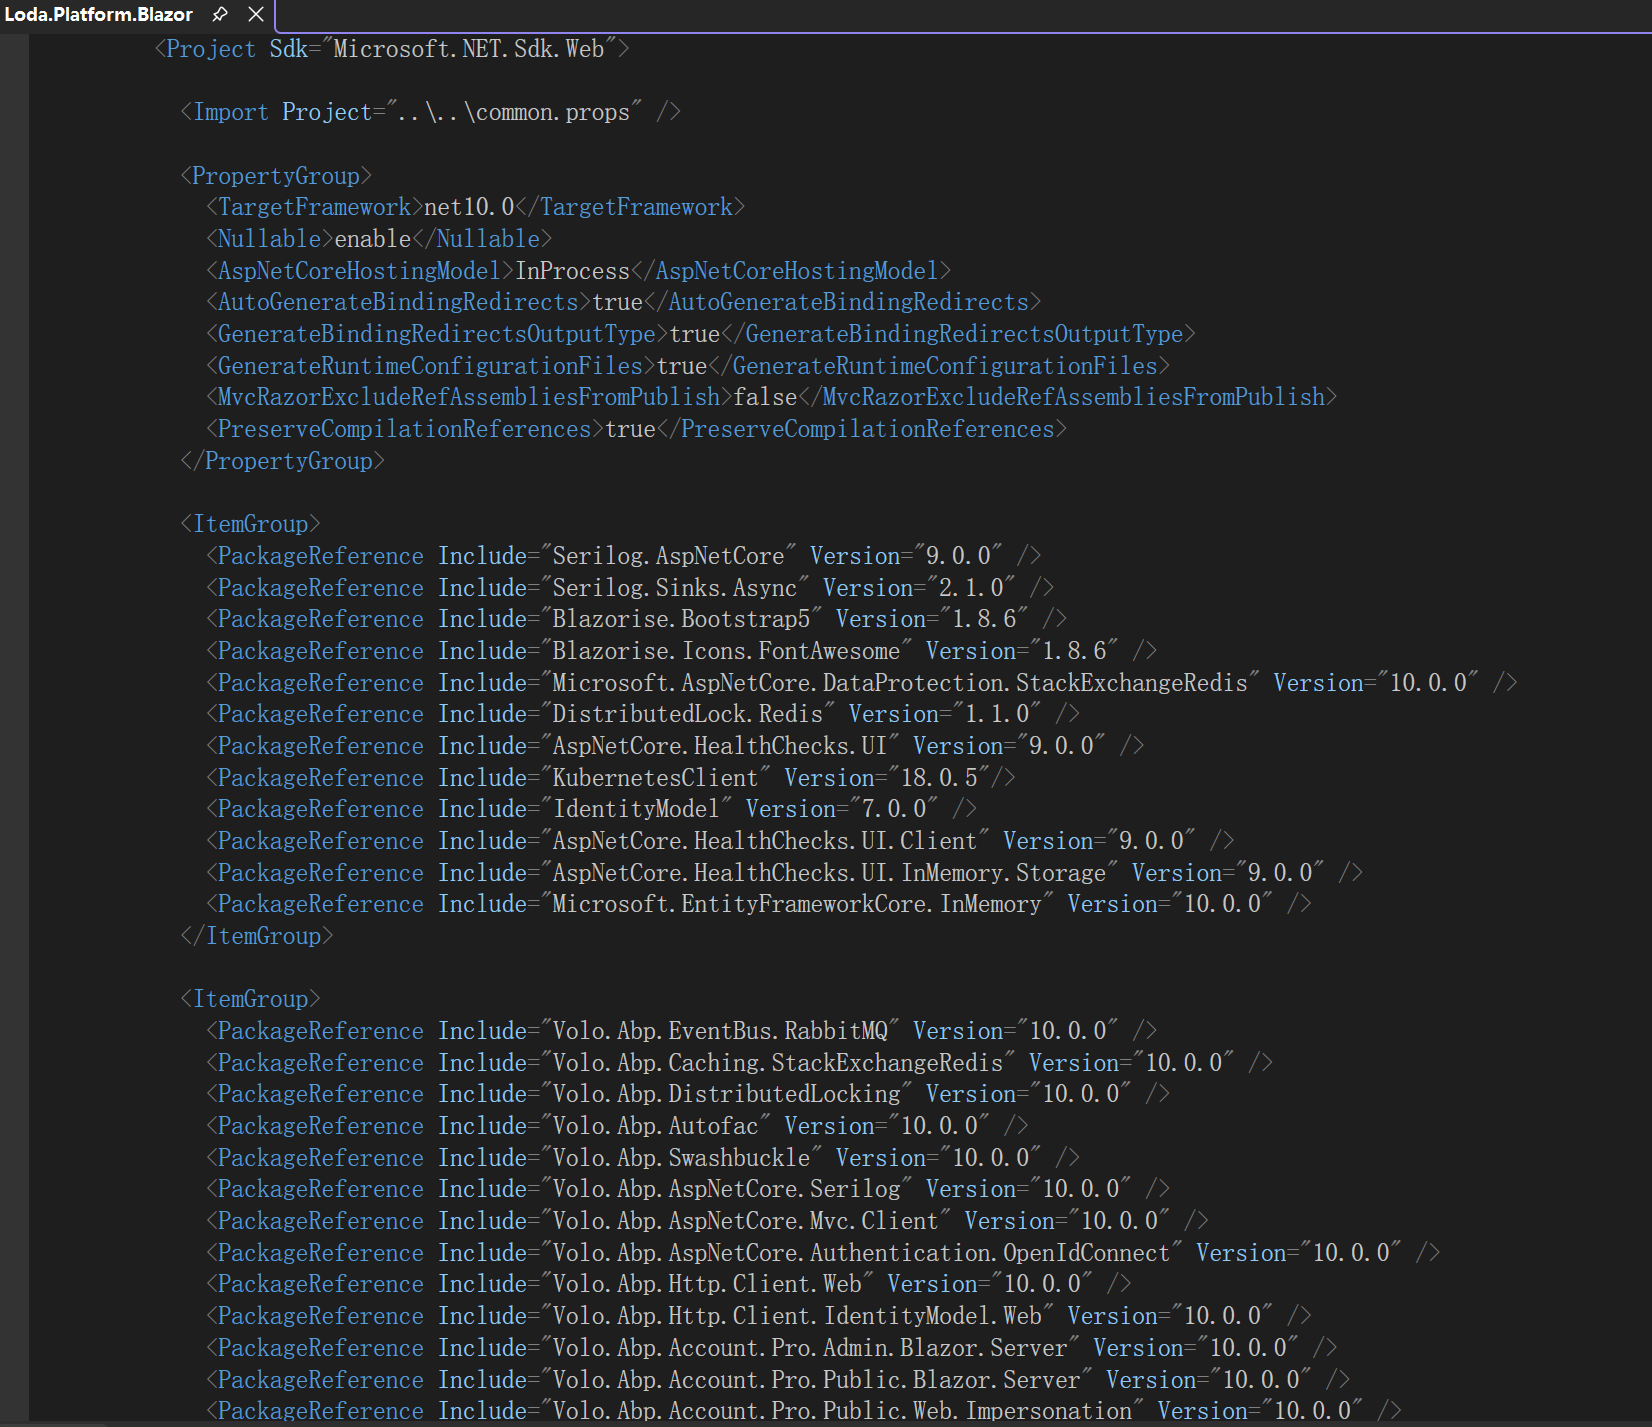1652x1427 pixels.
Task: Click the DistributedLock.Redis package name
Action: click(687, 714)
